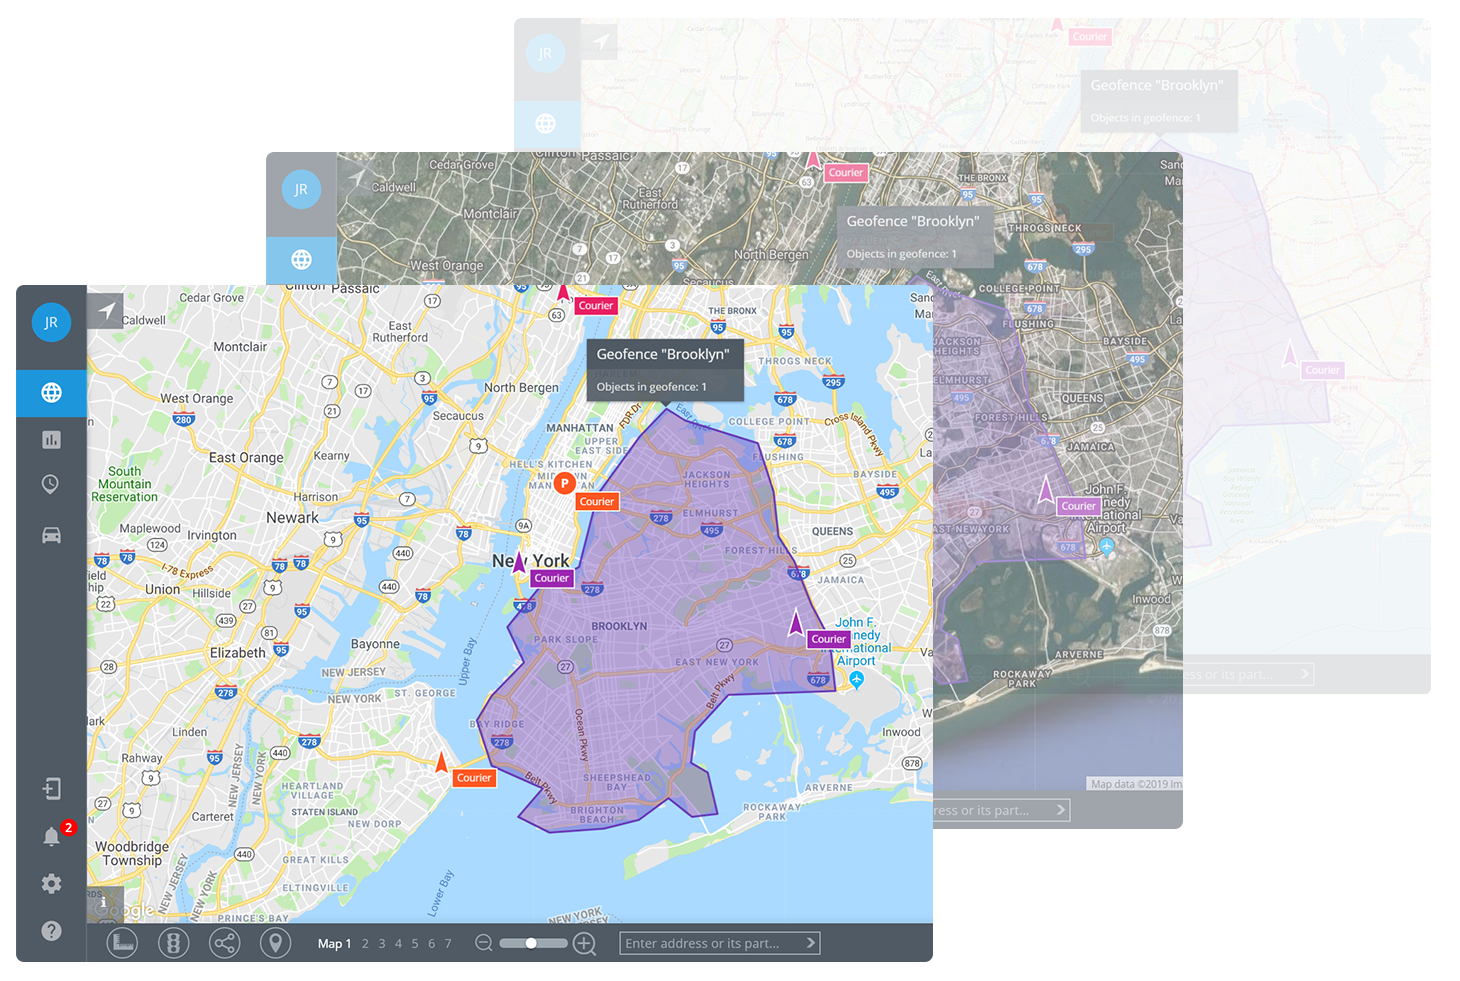Toggle the traffic light layer button
Viewport: 1460px width, 981px height.
174,943
